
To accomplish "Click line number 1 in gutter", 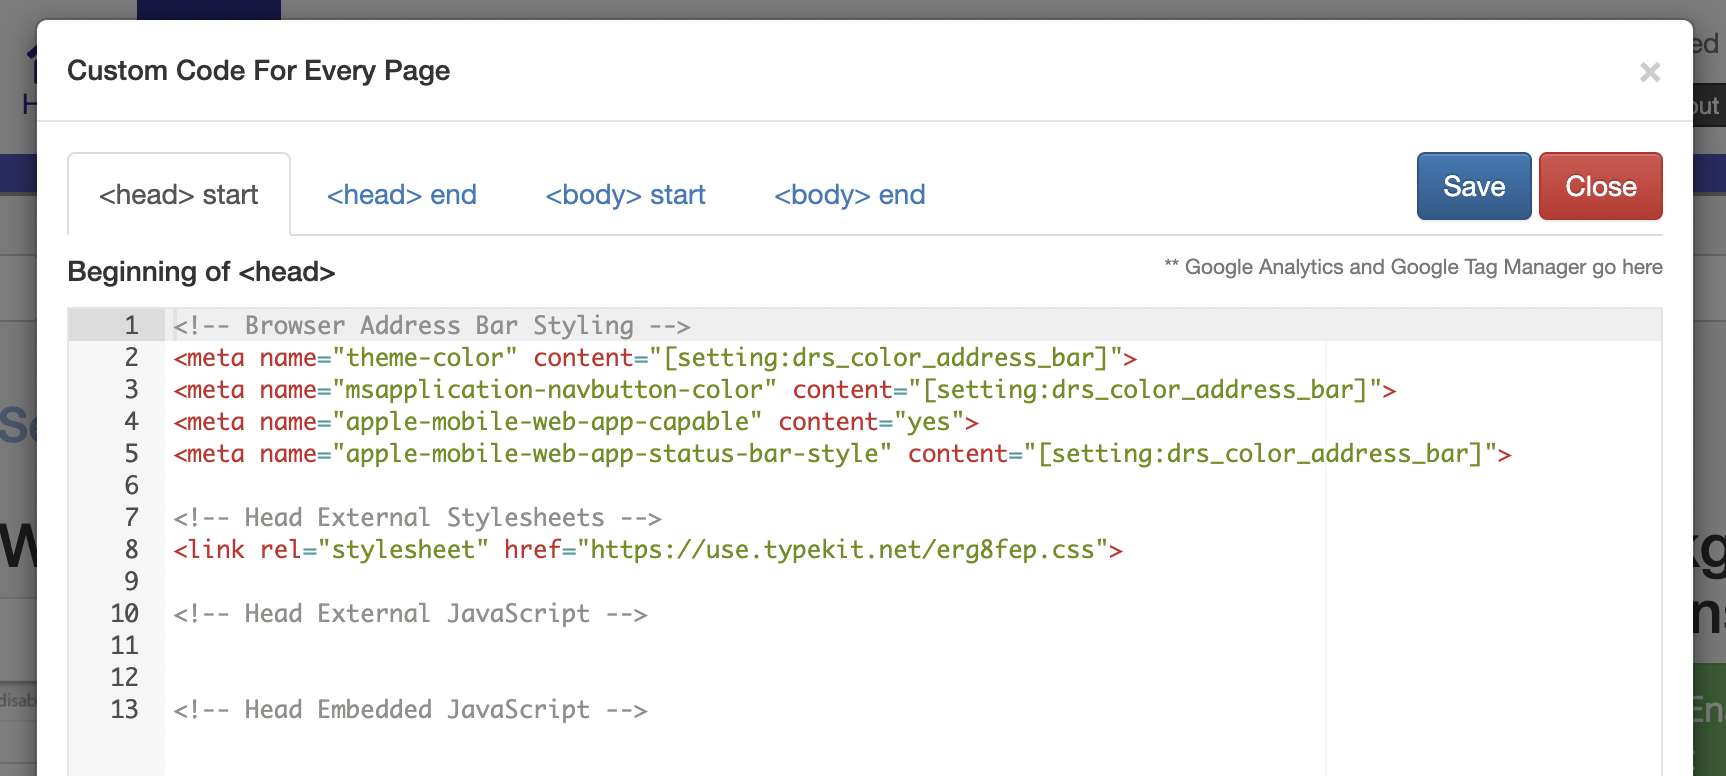I will [x=131, y=326].
